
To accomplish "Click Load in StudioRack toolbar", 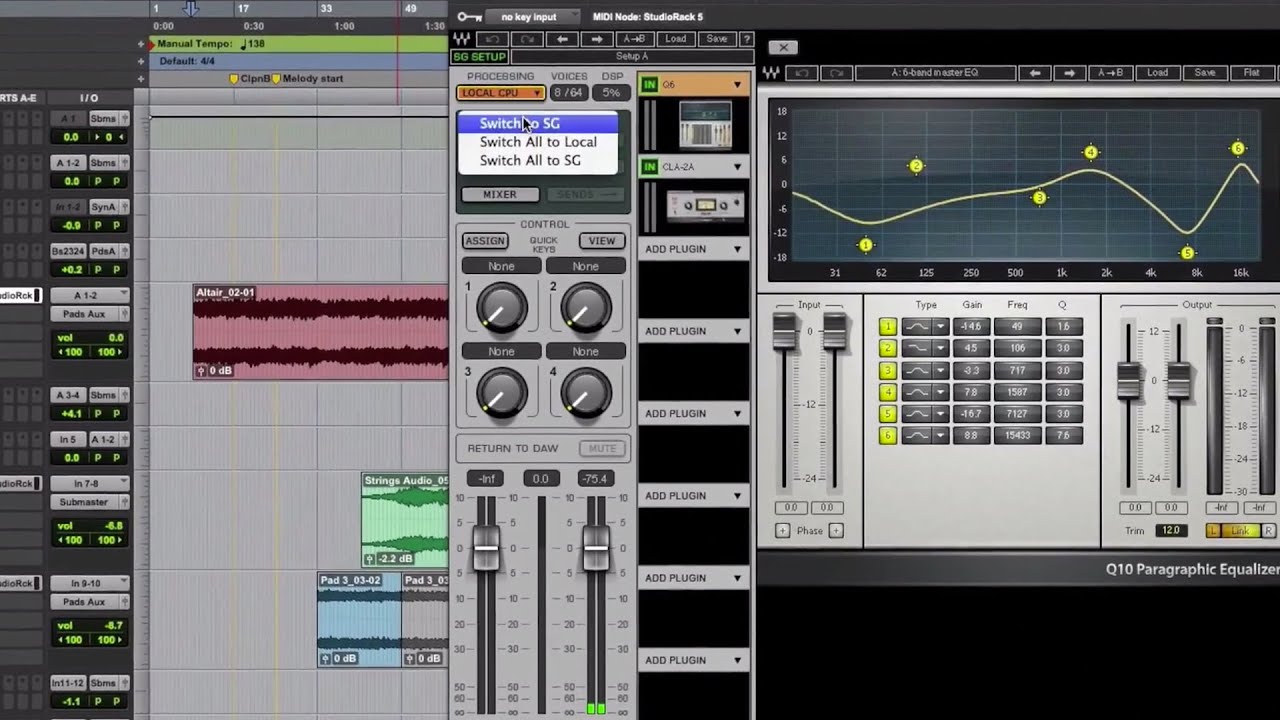I will coord(676,39).
